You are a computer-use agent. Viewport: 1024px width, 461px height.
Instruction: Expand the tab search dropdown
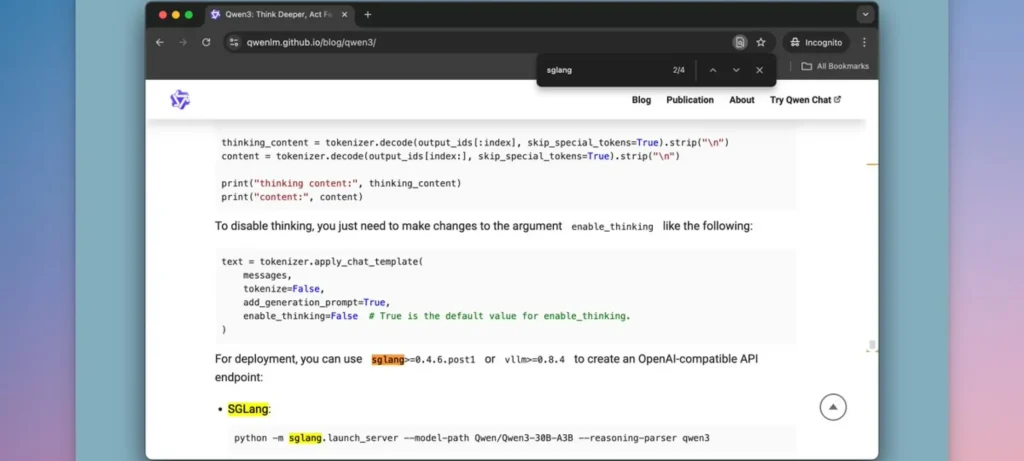pos(865,14)
